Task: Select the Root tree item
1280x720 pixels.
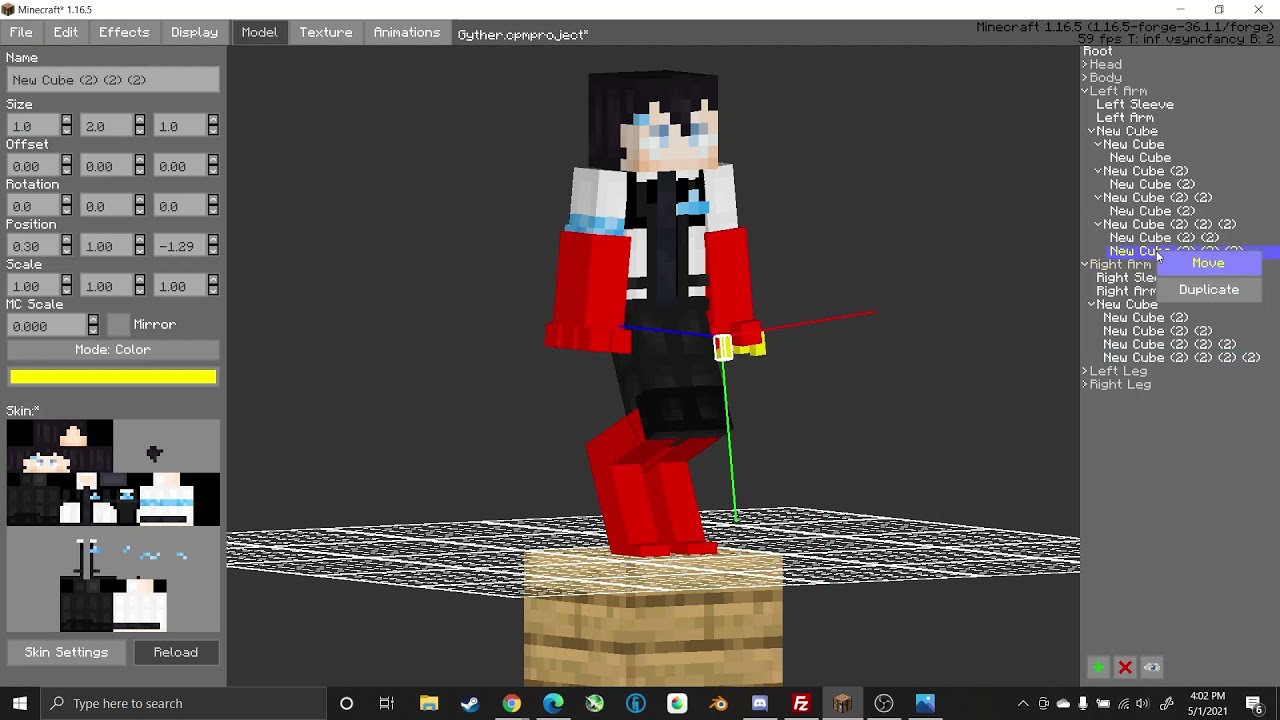Action: (1097, 52)
